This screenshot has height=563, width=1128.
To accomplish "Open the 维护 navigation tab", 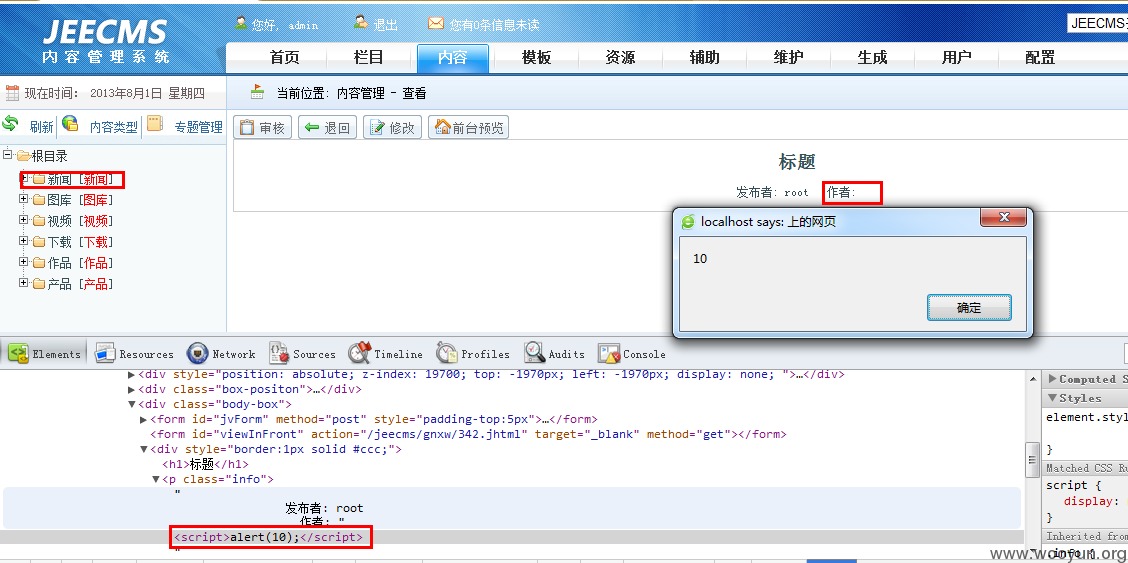I will tap(788, 58).
